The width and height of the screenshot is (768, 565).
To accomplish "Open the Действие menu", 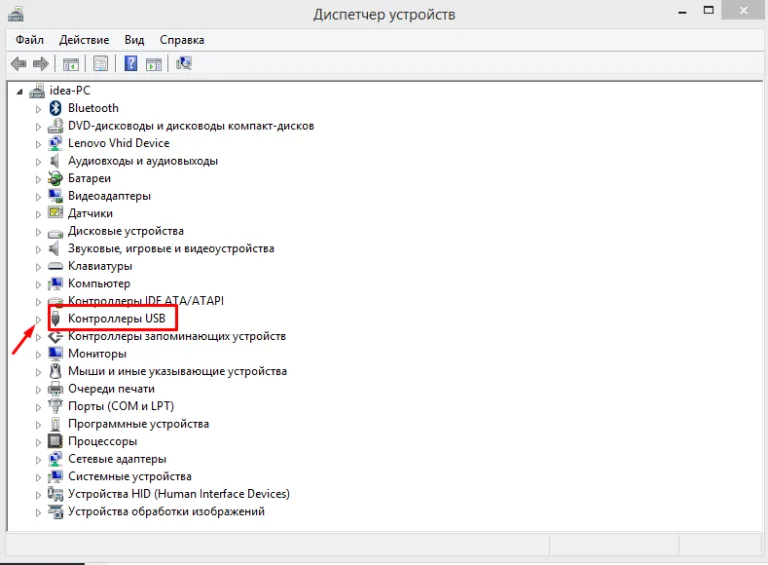I will 84,40.
